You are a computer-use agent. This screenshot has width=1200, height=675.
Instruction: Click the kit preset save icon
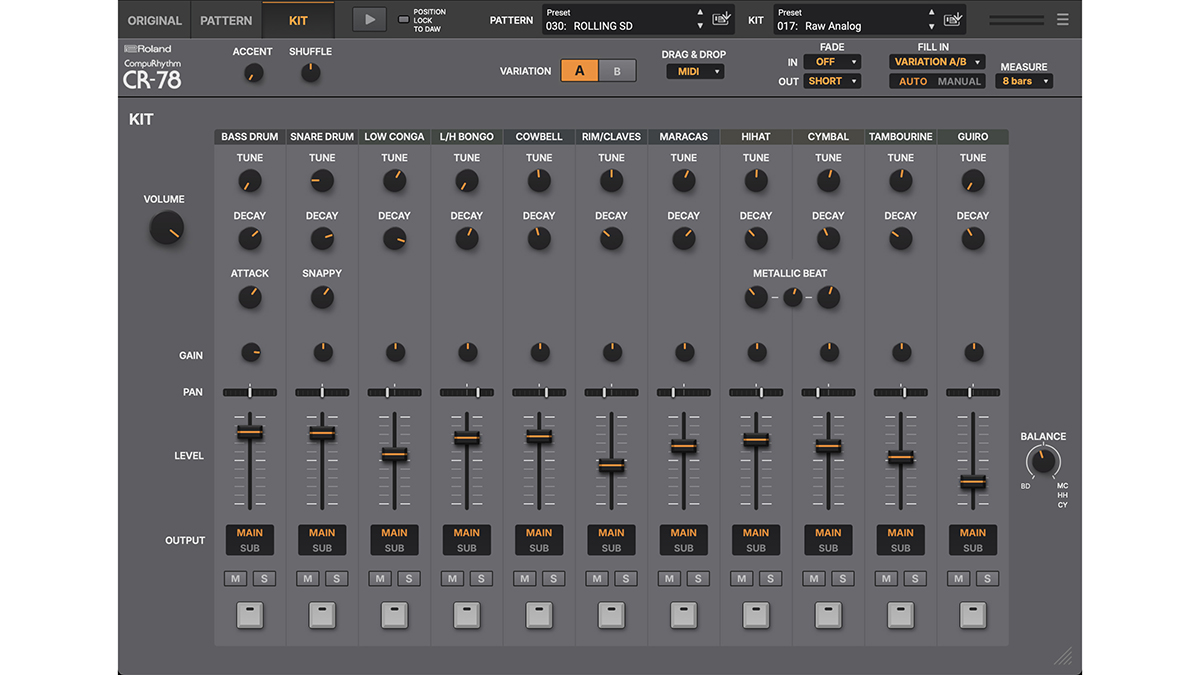coord(952,19)
